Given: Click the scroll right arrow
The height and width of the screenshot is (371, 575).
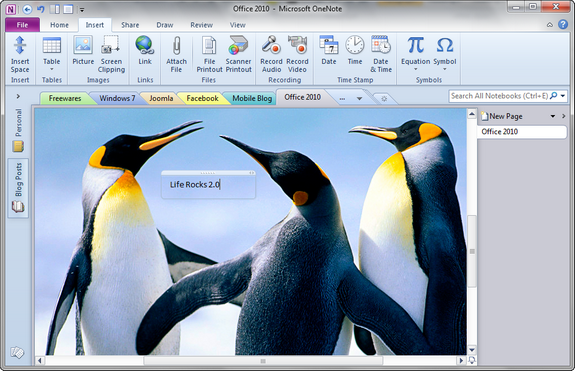Looking at the screenshot, I should [x=461, y=361].
